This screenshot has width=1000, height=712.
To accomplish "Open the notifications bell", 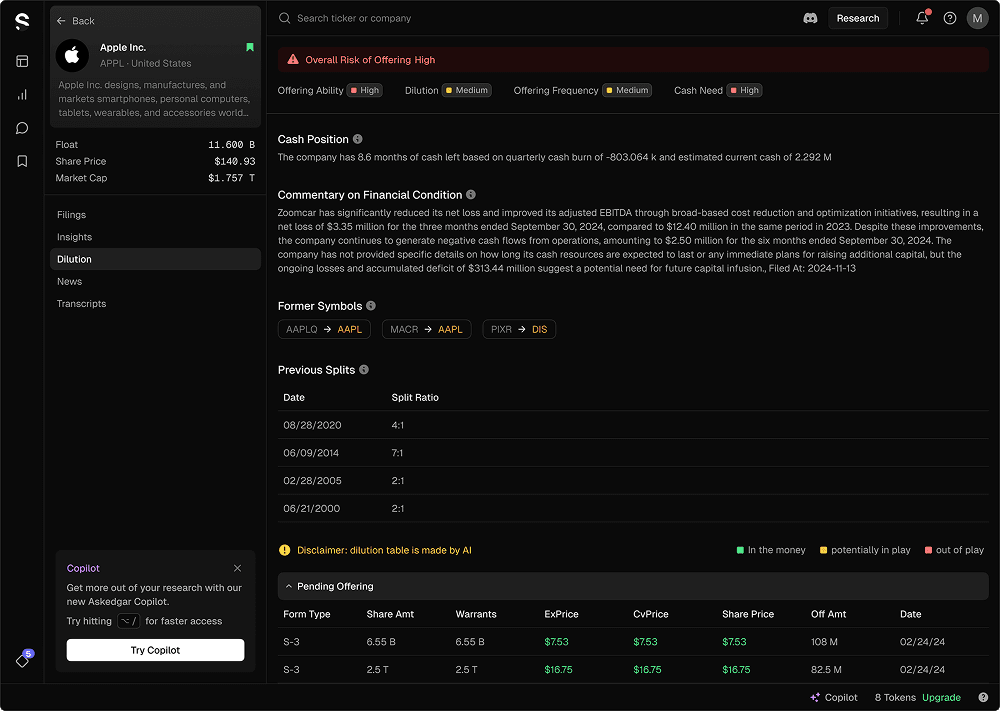I will tap(921, 18).
